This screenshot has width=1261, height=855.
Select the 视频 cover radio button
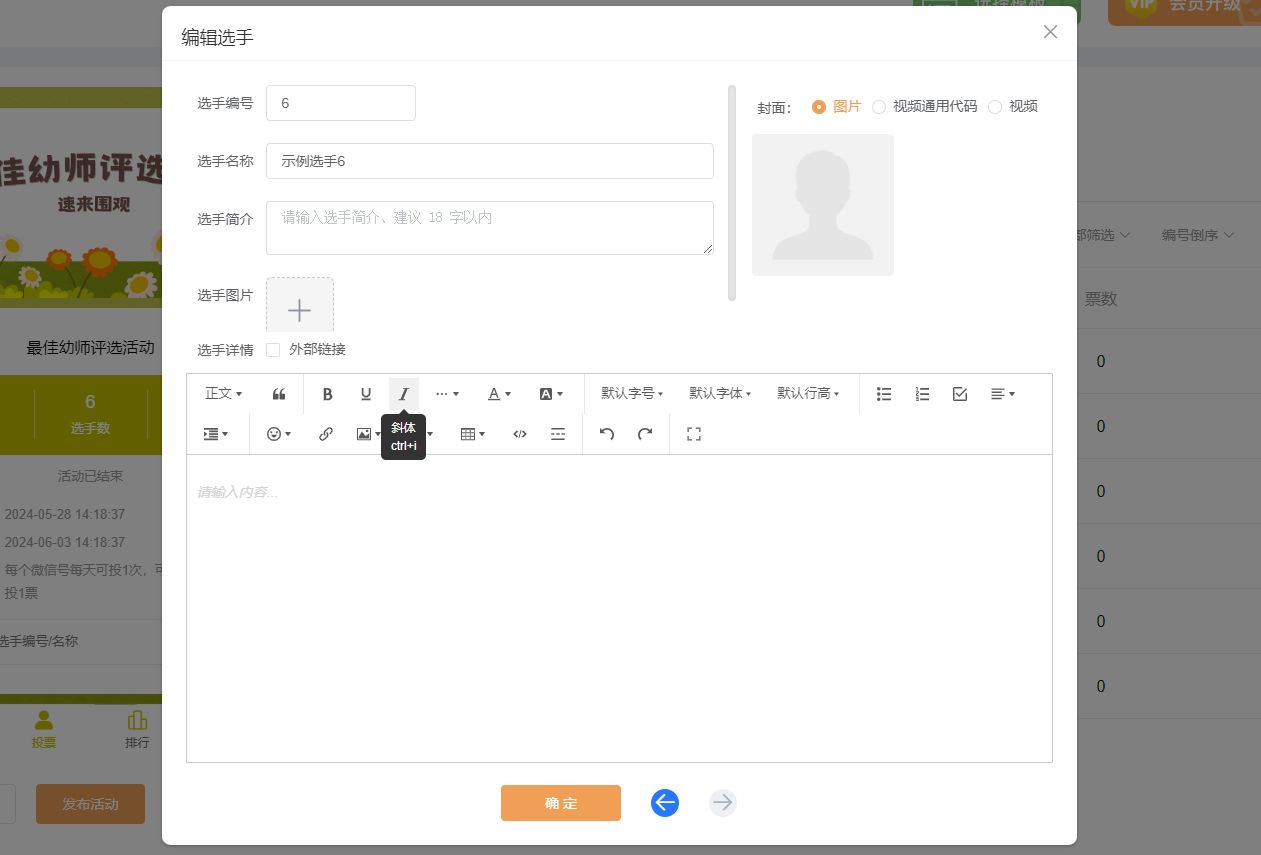995,107
